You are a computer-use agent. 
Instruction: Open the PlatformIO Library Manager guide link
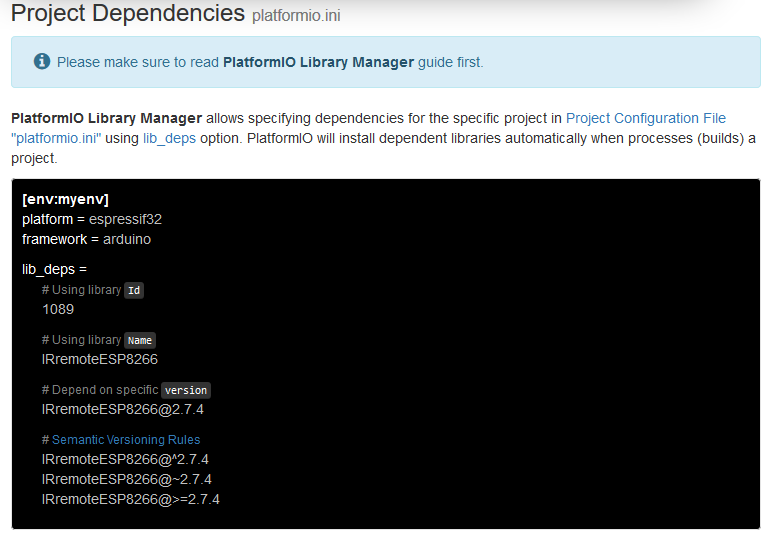318,62
